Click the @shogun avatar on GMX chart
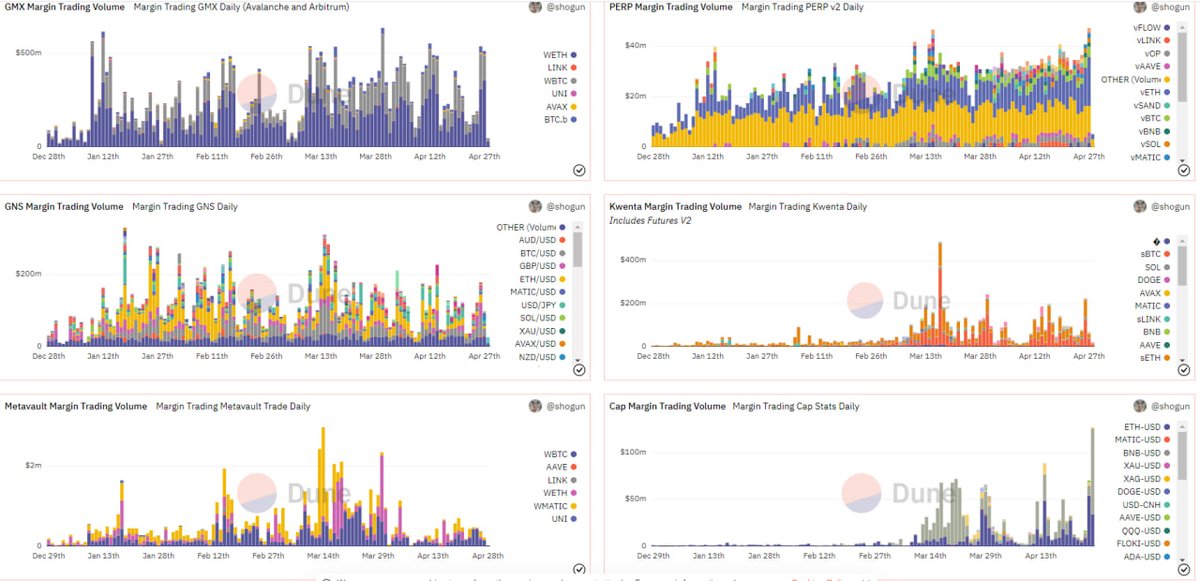The image size is (1200, 581). click(536, 8)
